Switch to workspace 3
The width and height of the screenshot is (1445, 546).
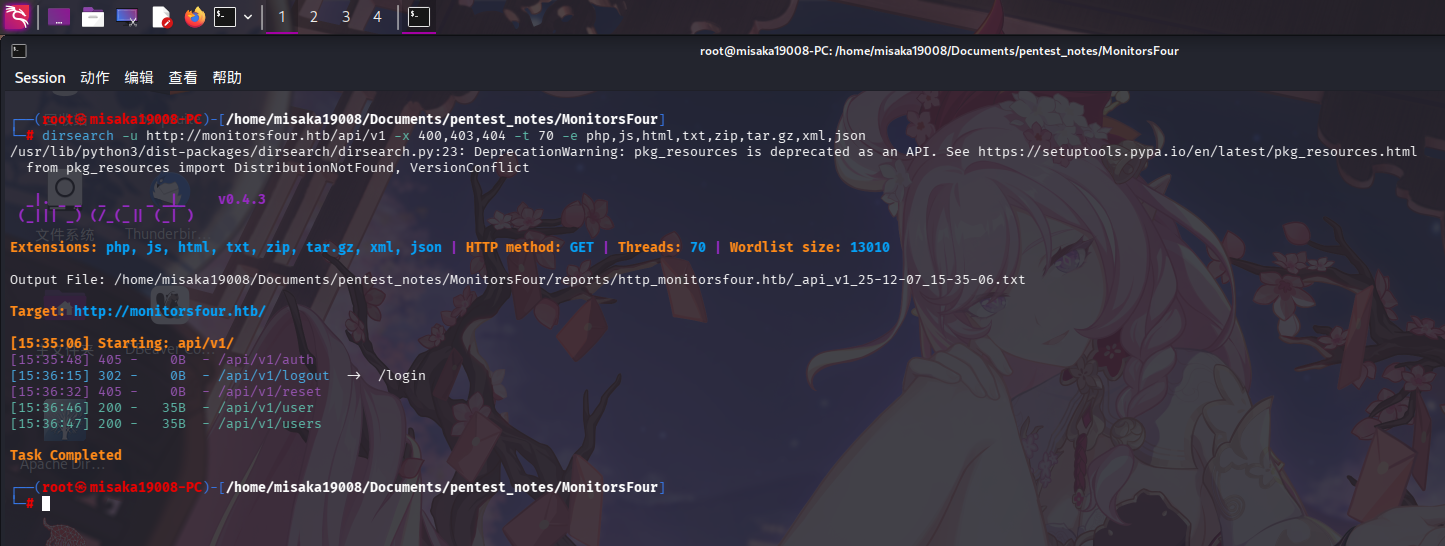click(x=346, y=17)
